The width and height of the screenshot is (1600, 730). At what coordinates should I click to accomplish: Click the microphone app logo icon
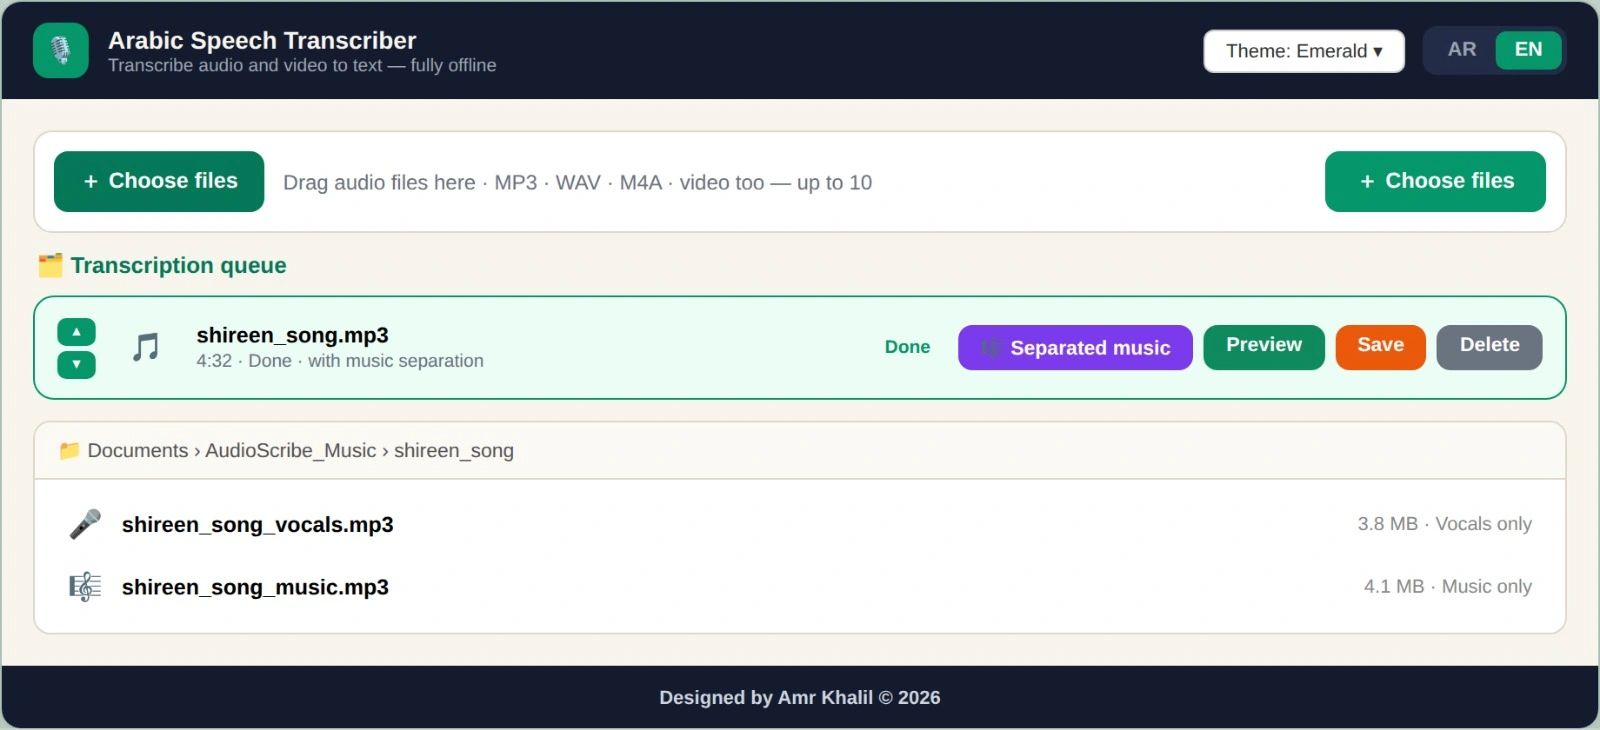61,50
